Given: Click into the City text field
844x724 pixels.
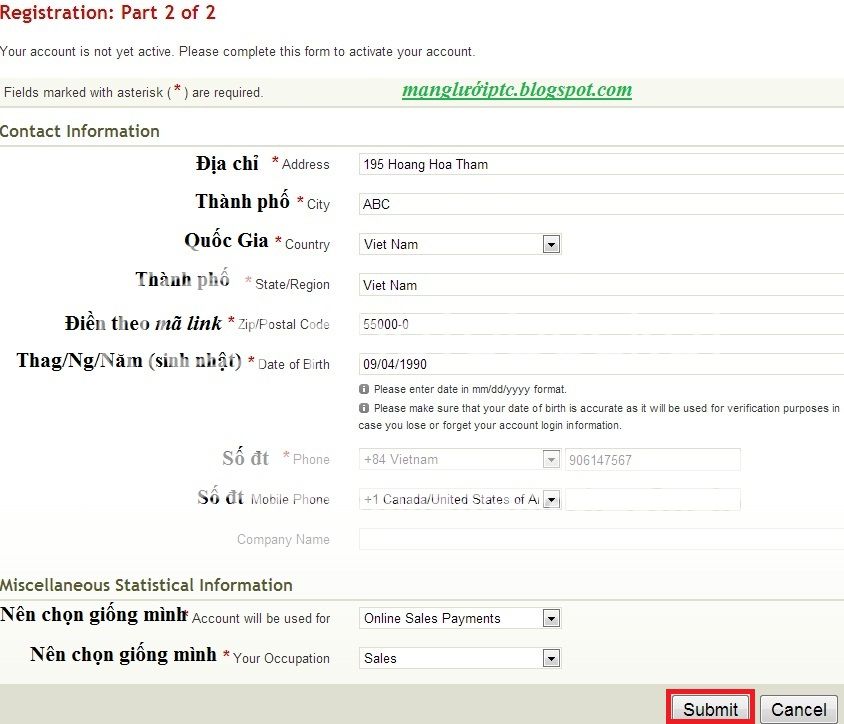Looking at the screenshot, I should [600, 204].
